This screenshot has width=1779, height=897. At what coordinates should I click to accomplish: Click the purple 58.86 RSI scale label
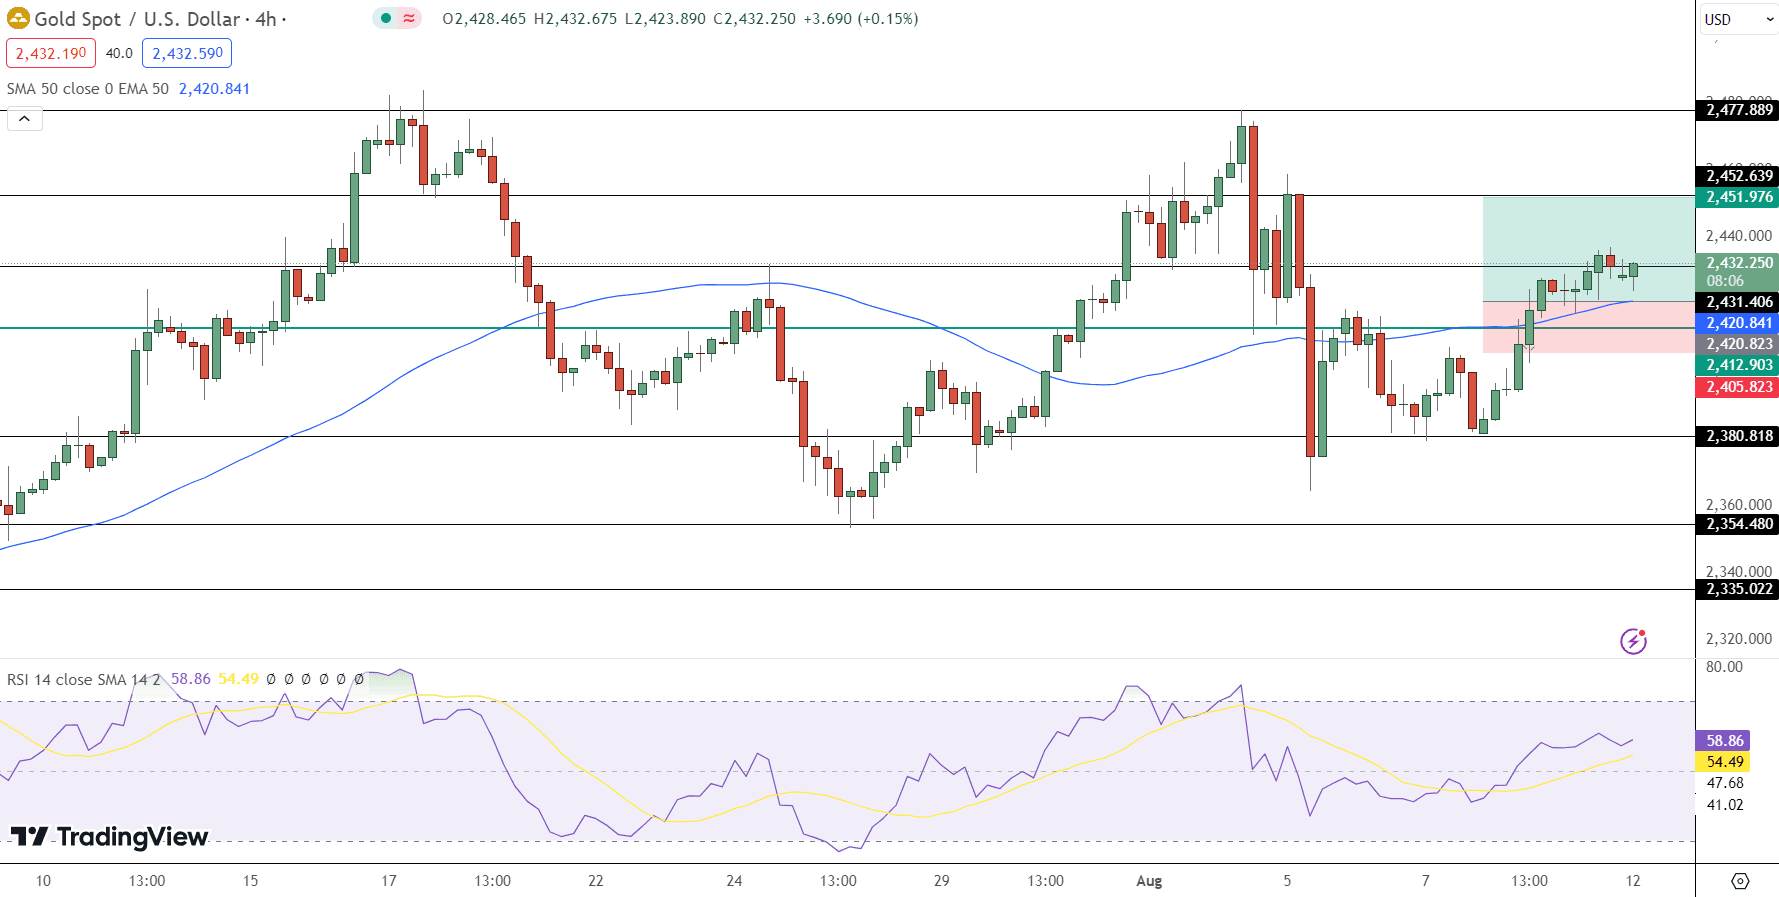tap(1723, 741)
